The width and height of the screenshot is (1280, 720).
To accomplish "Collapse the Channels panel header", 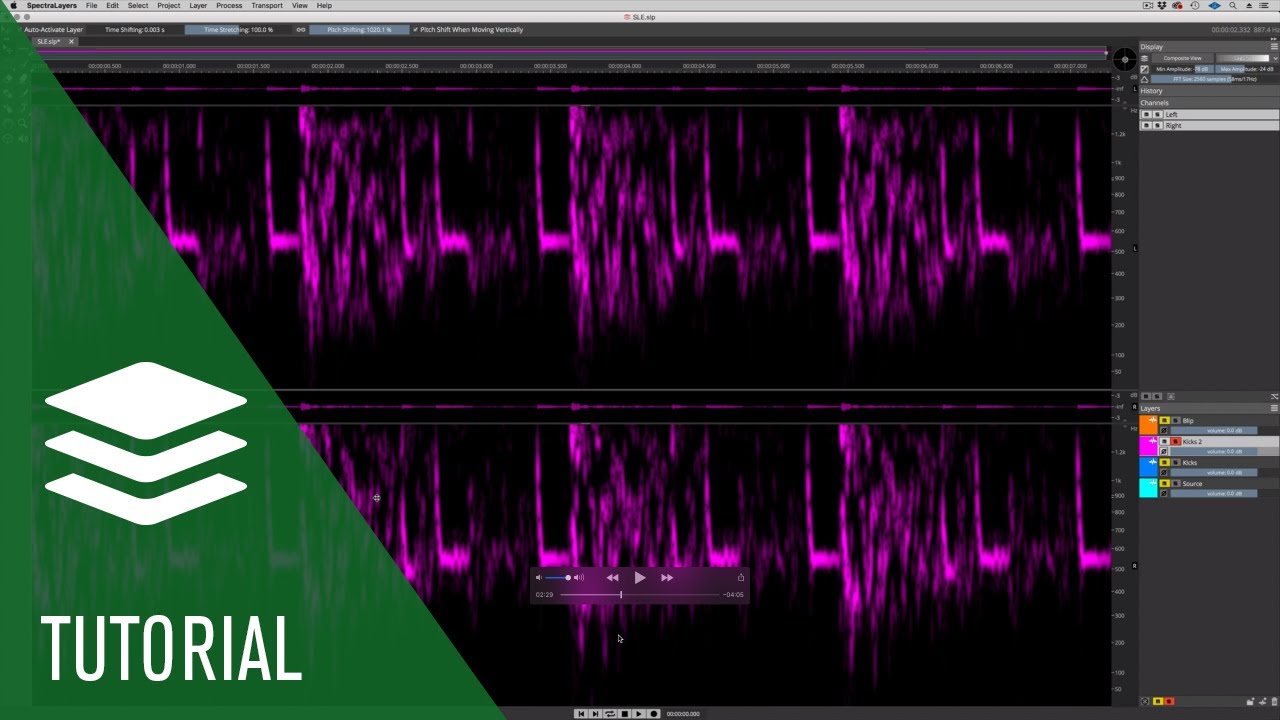I will click(x=1208, y=103).
